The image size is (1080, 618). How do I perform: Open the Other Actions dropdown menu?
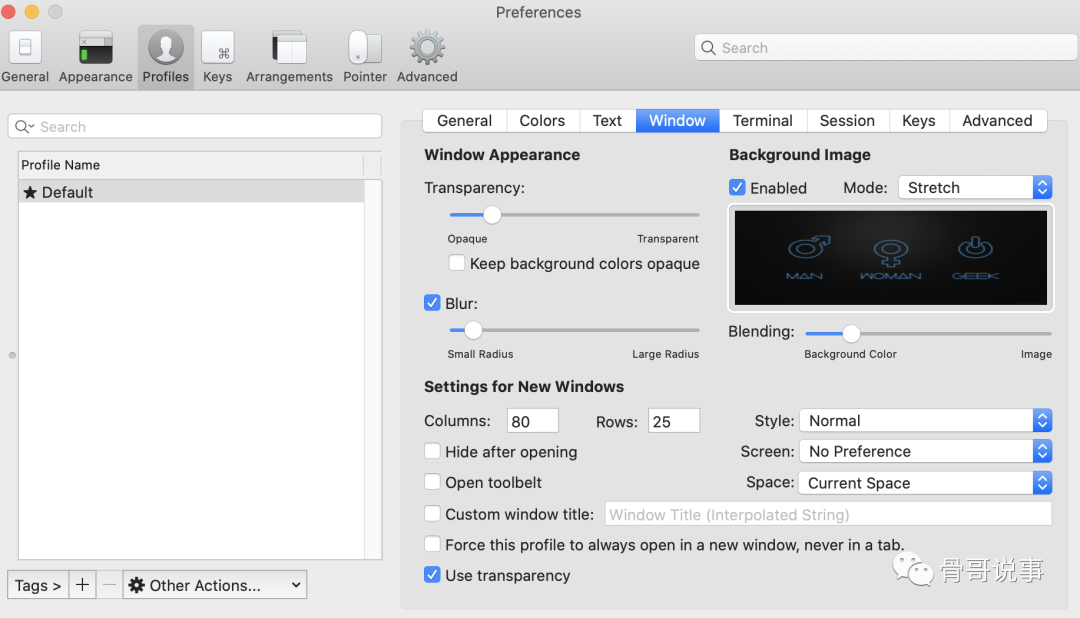[x=215, y=585]
